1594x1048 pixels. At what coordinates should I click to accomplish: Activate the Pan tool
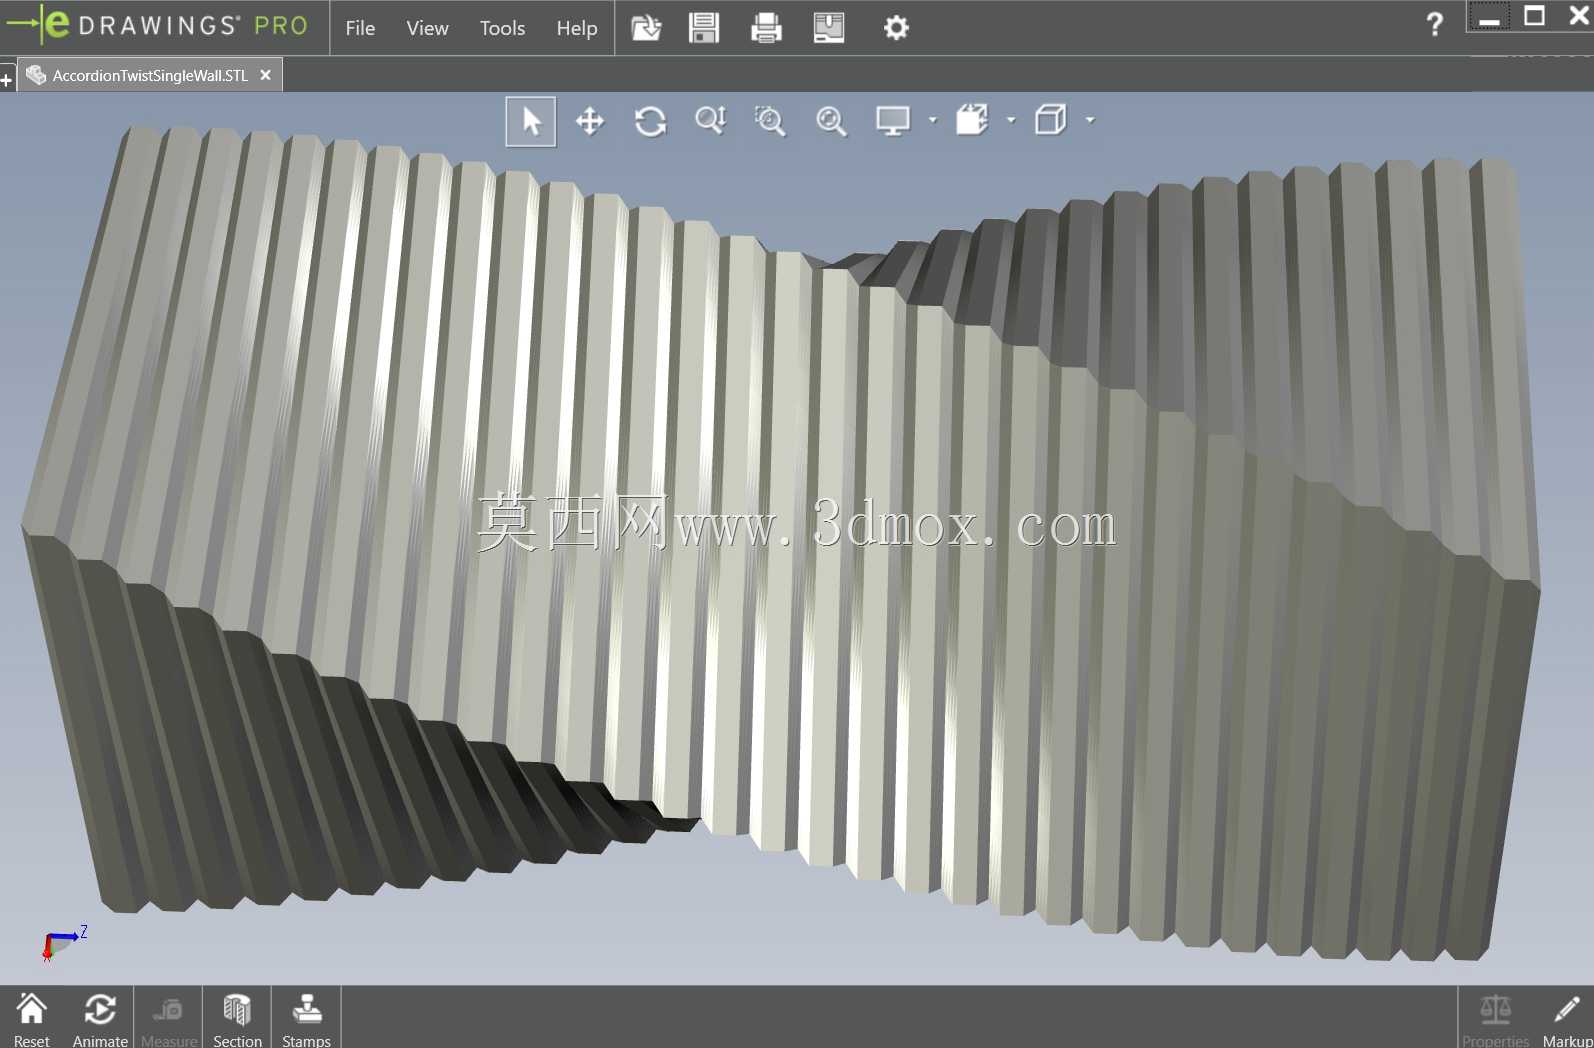(590, 122)
